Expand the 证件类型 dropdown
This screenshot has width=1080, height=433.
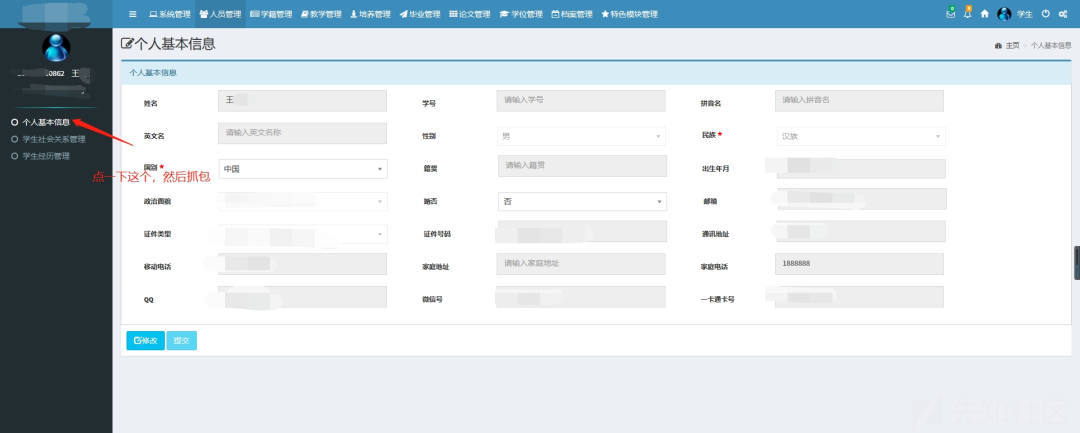pyautogui.click(x=303, y=234)
